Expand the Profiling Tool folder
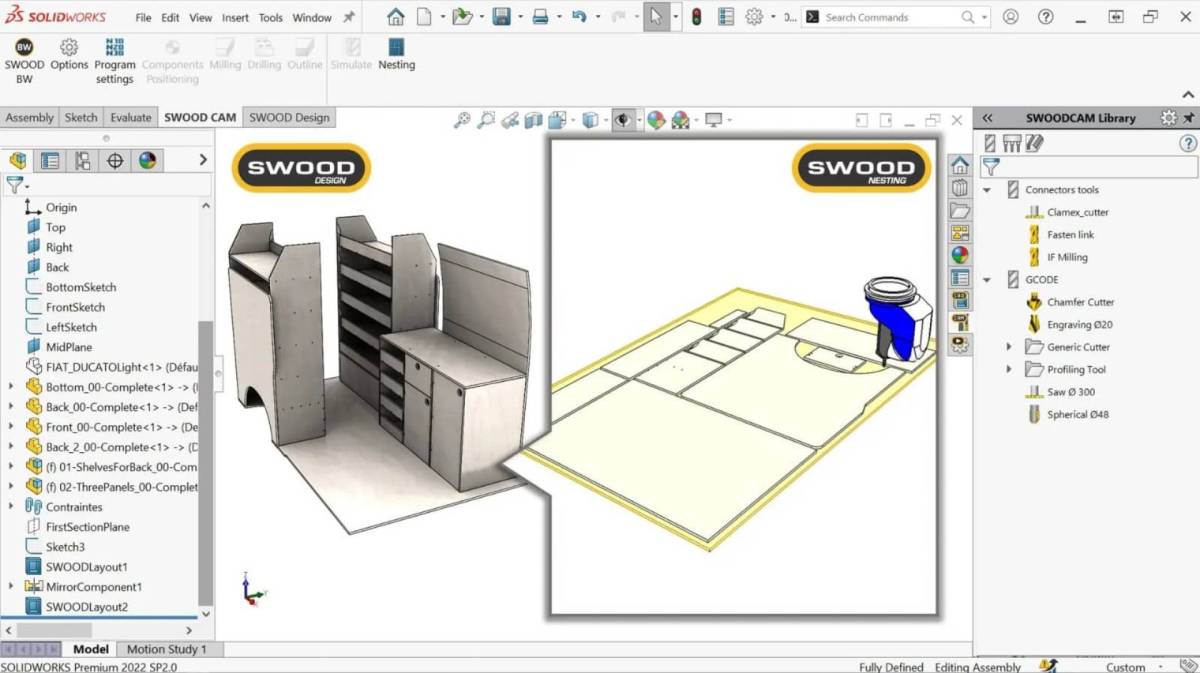The image size is (1200, 673). point(1009,369)
